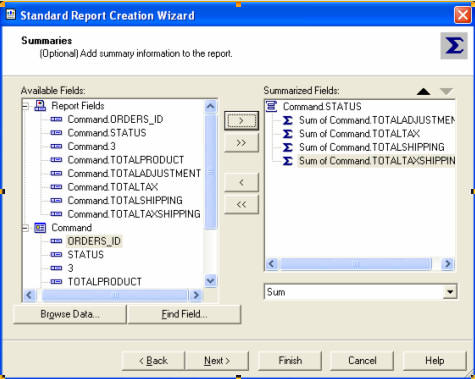Select highlighted ORDERS_ID under Command
This screenshot has height=379, width=475.
click(x=94, y=241)
